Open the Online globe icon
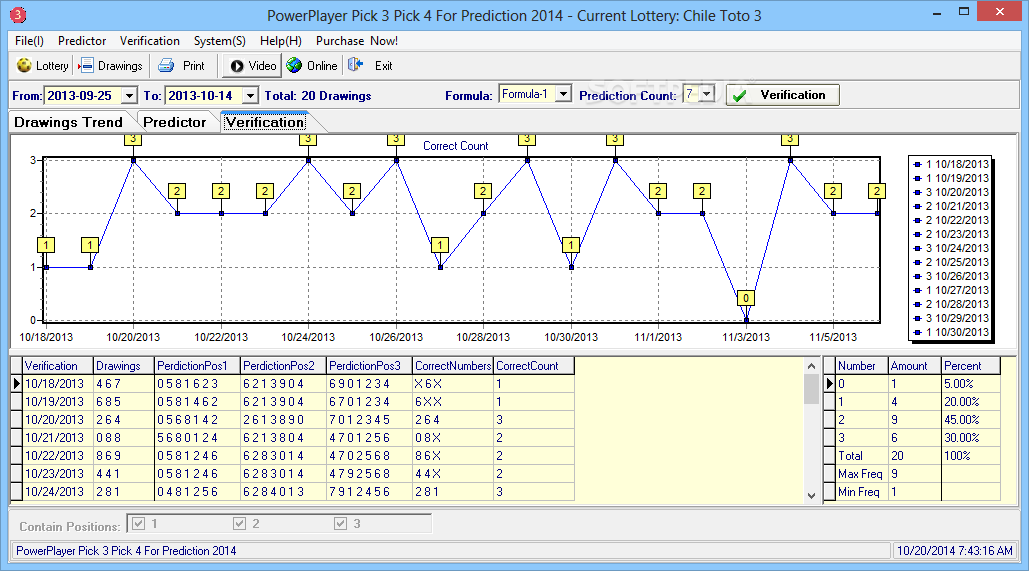 coord(295,66)
